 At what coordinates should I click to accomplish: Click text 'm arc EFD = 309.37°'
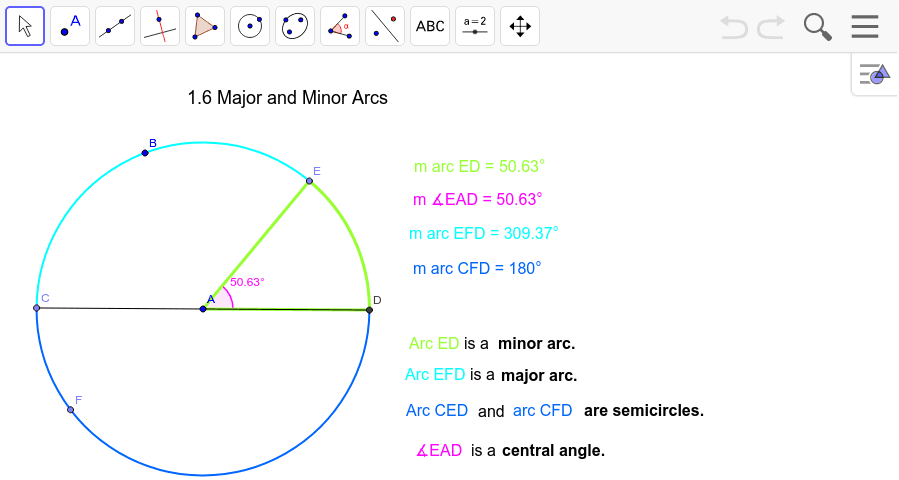483,233
